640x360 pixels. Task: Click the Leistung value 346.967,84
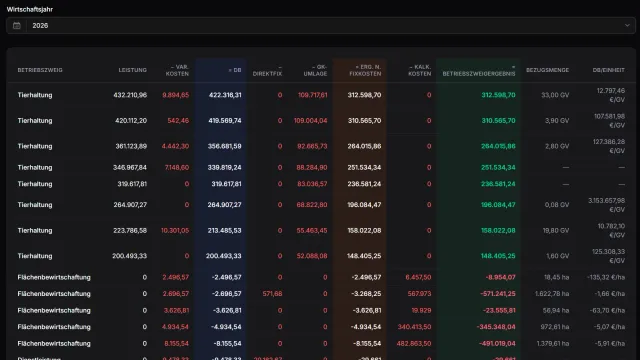pyautogui.click(x=129, y=167)
